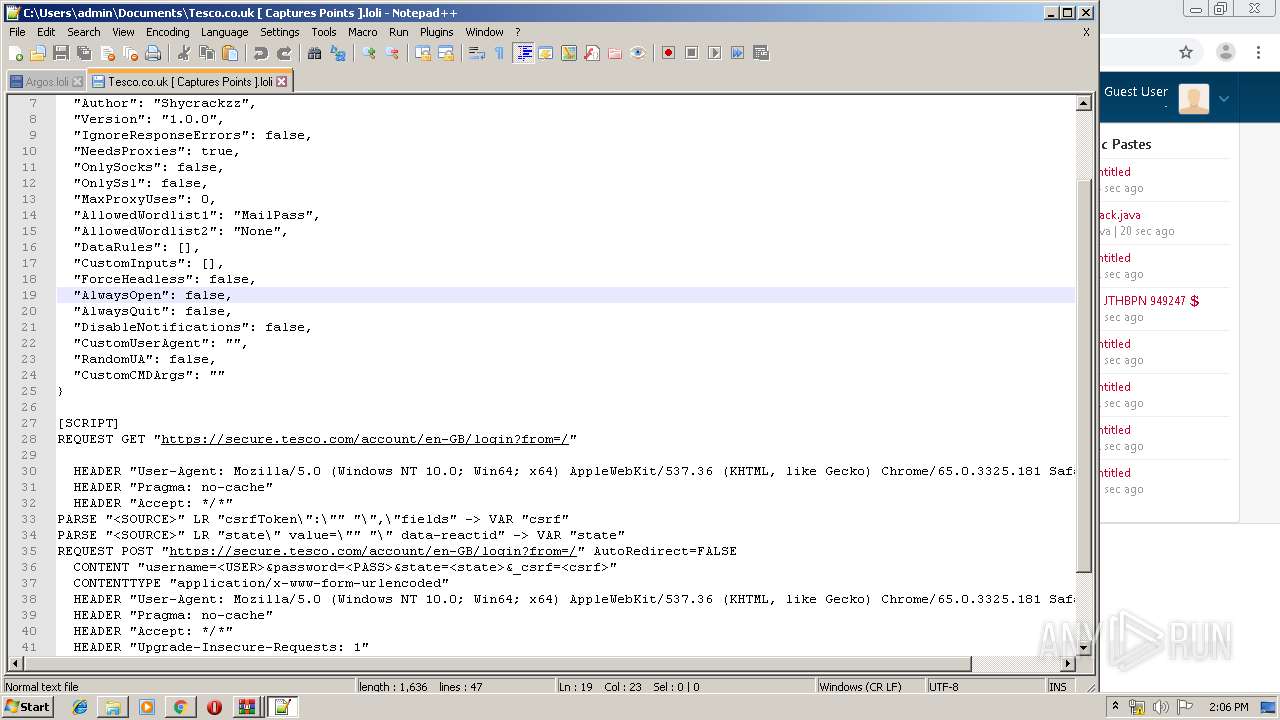Click the Close All toolbar icon

coord(130,53)
